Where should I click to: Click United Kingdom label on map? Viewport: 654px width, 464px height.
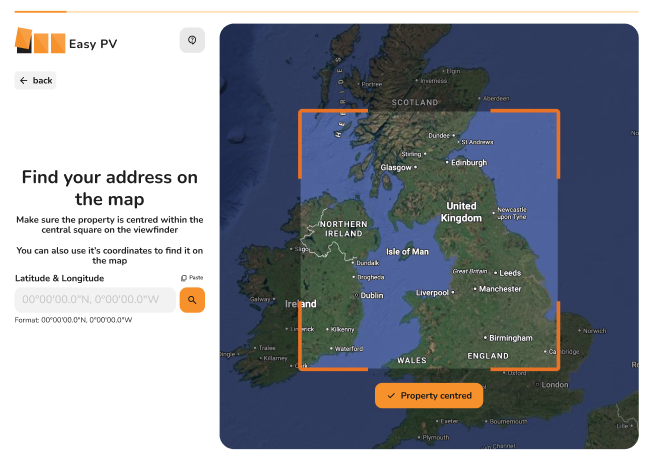click(461, 212)
